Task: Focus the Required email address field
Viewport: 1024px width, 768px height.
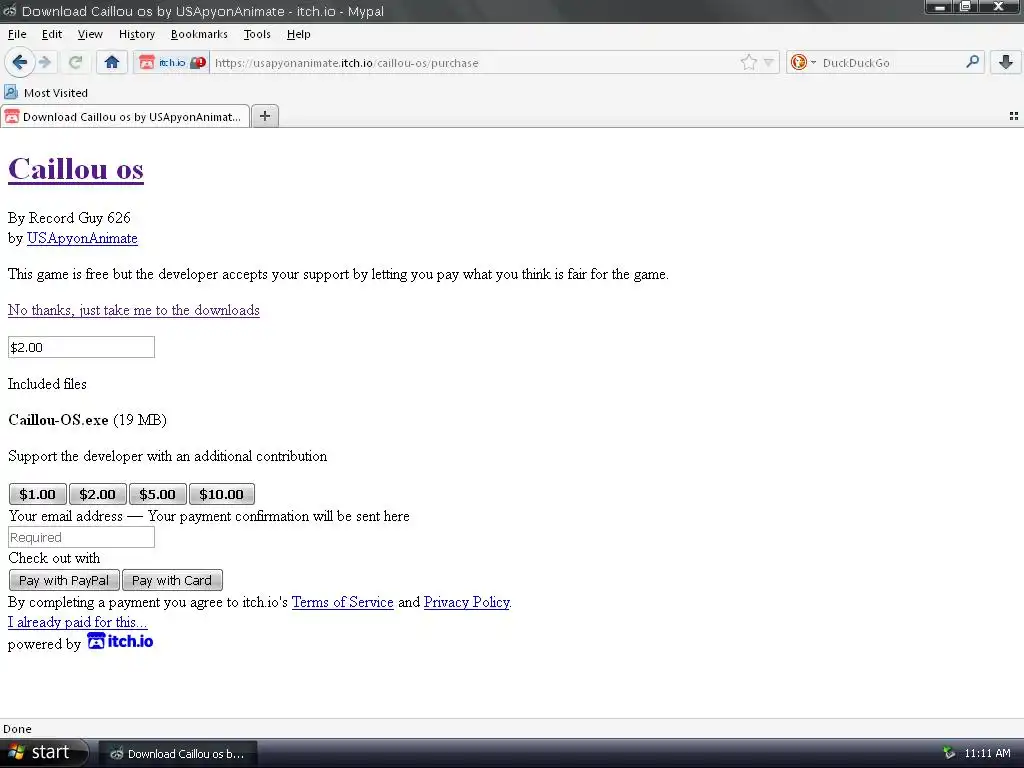Action: [82, 537]
